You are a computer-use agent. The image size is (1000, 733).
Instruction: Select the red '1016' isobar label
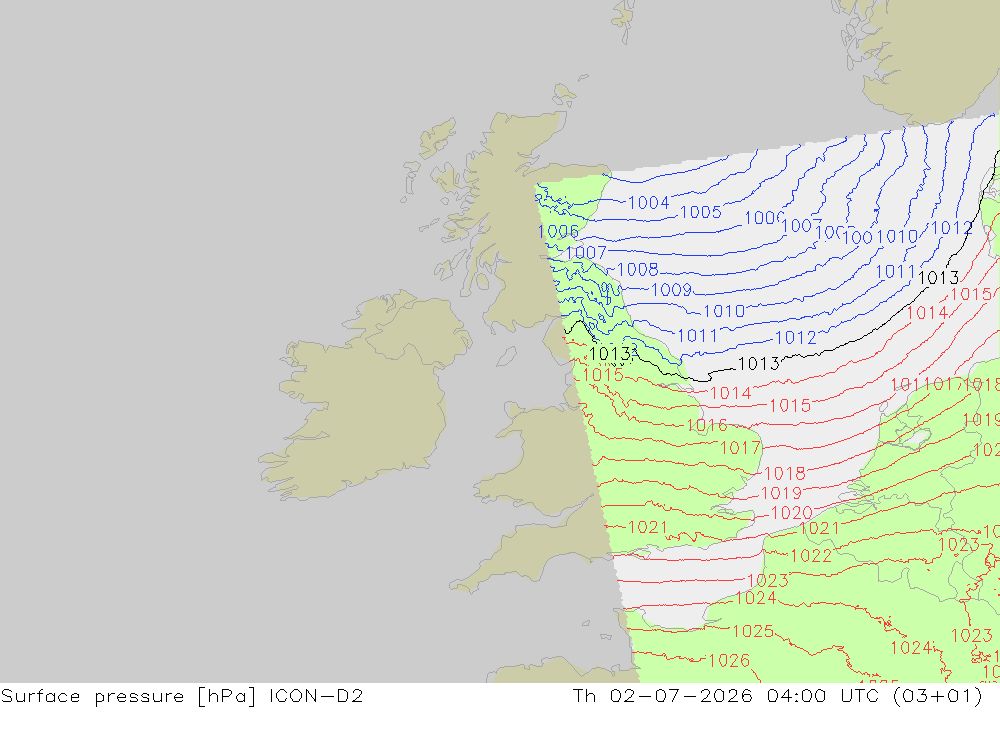707,426
